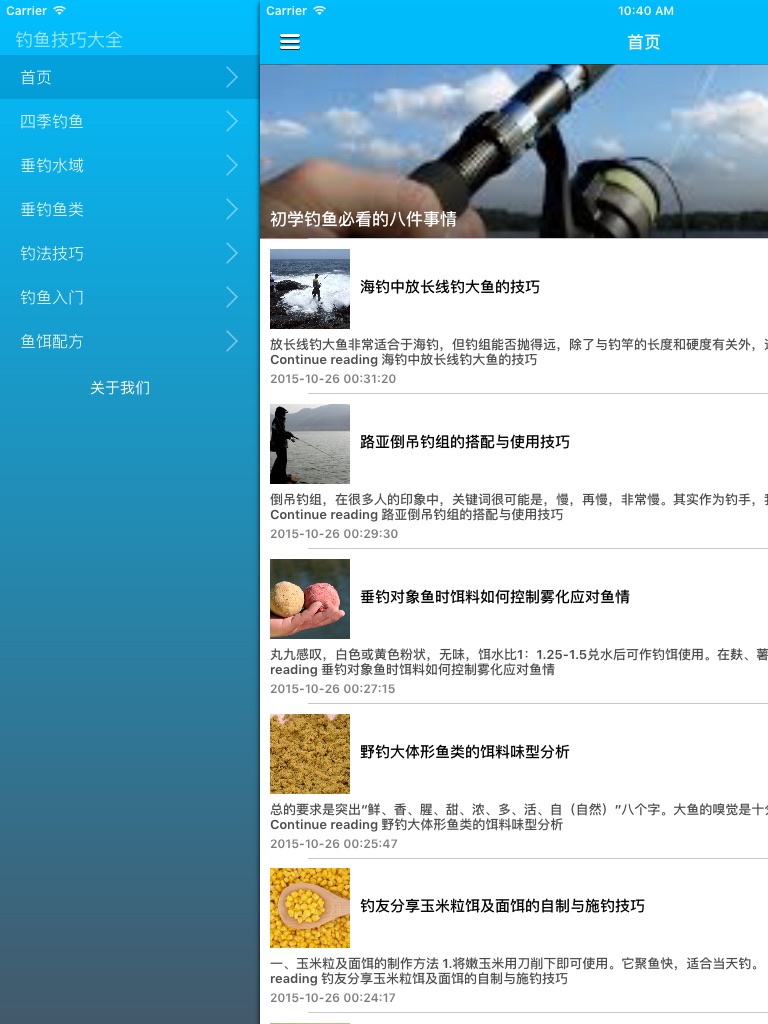Click the timestamp 2015-10-26 00:27:15
The height and width of the screenshot is (1024, 768).
pos(333,689)
